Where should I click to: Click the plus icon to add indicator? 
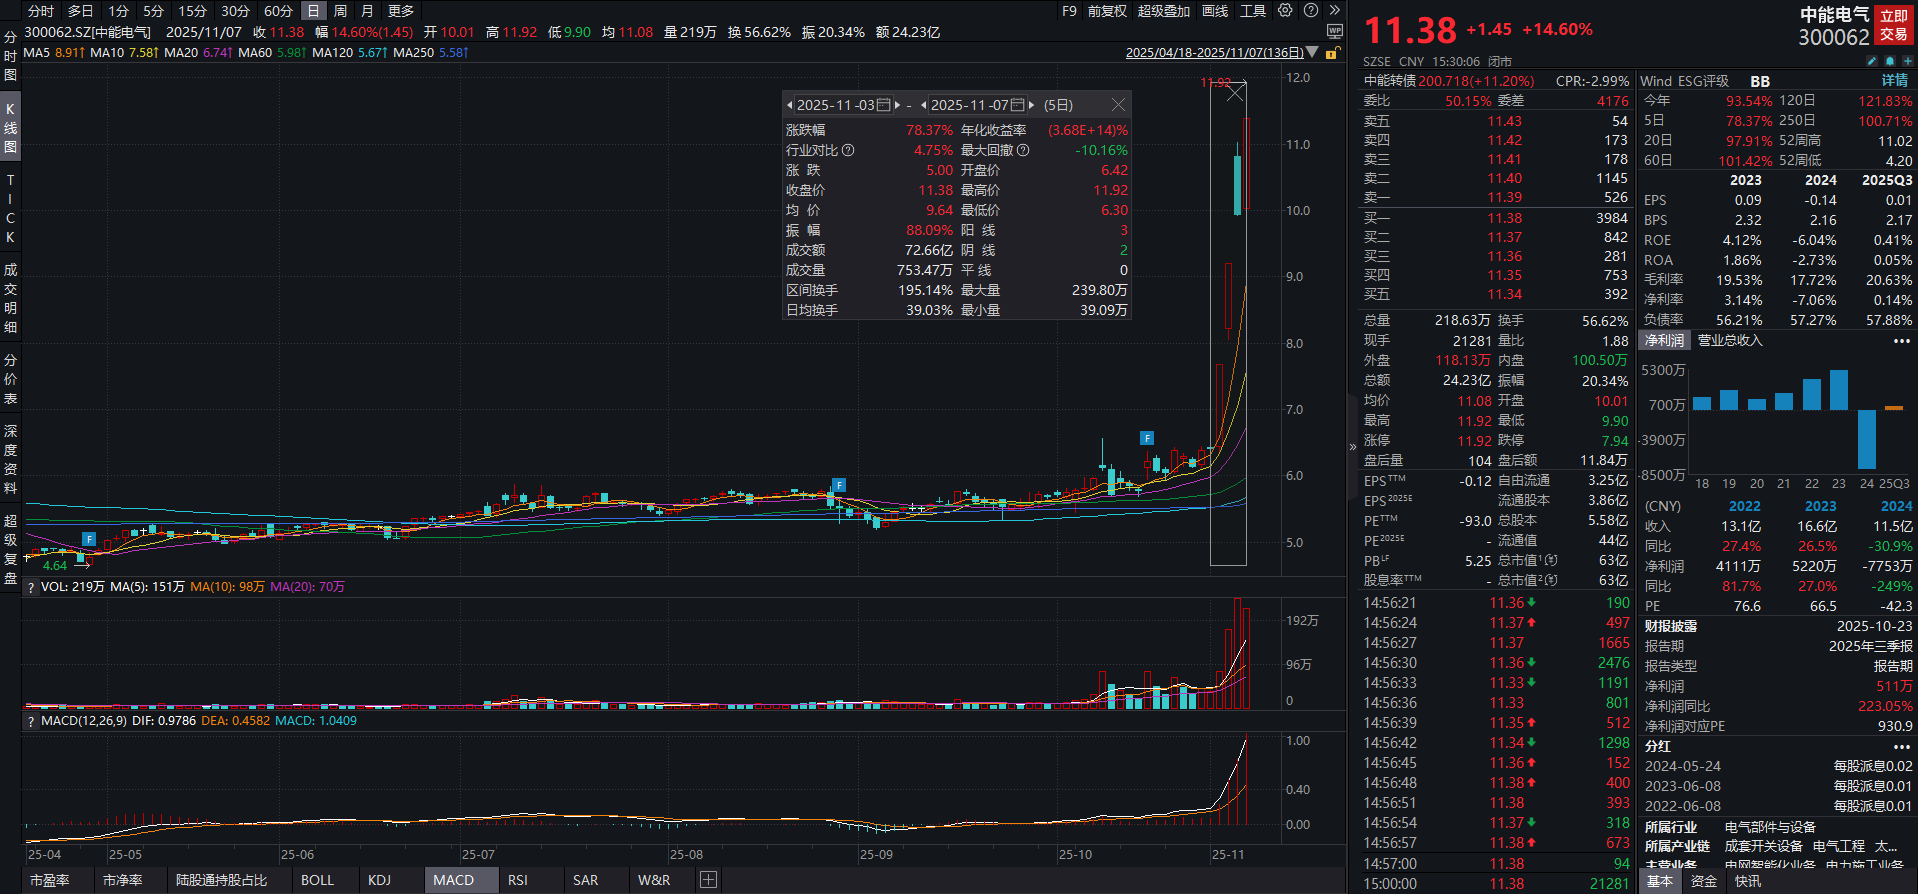pyautogui.click(x=708, y=880)
